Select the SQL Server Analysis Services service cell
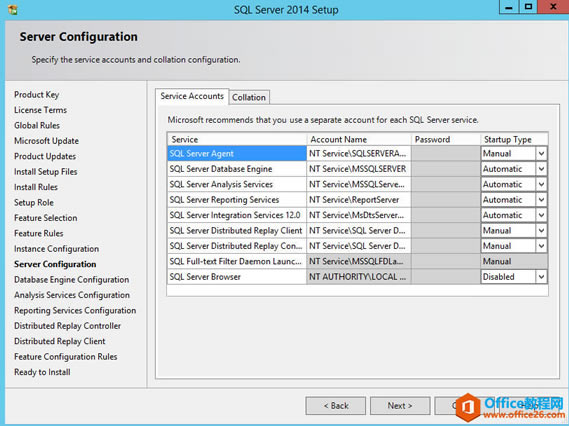Screen dimensions: 569x426 coord(237,184)
